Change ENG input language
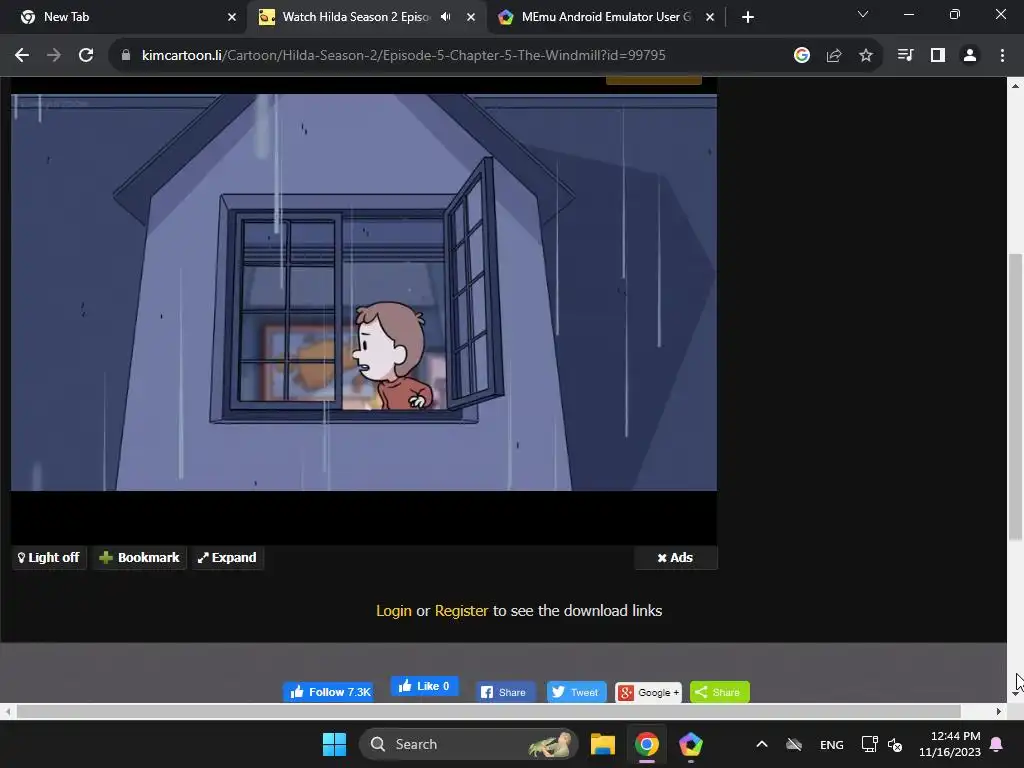 pyautogui.click(x=831, y=744)
